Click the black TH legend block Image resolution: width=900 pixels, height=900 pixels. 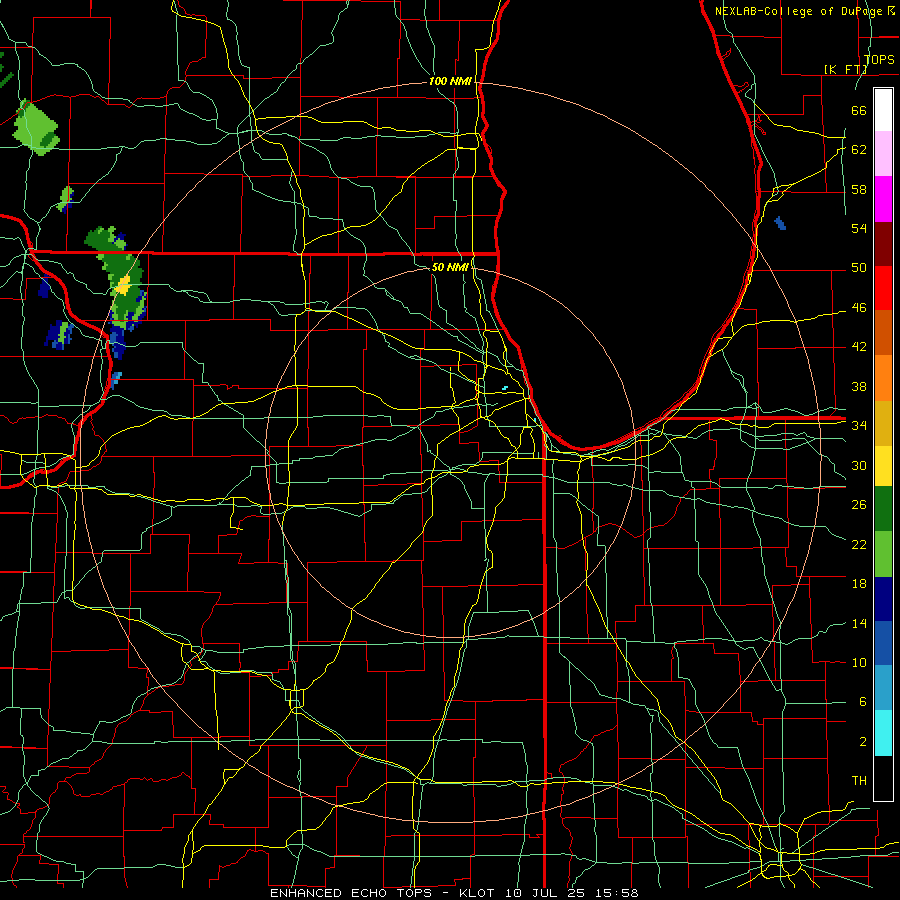coord(883,778)
